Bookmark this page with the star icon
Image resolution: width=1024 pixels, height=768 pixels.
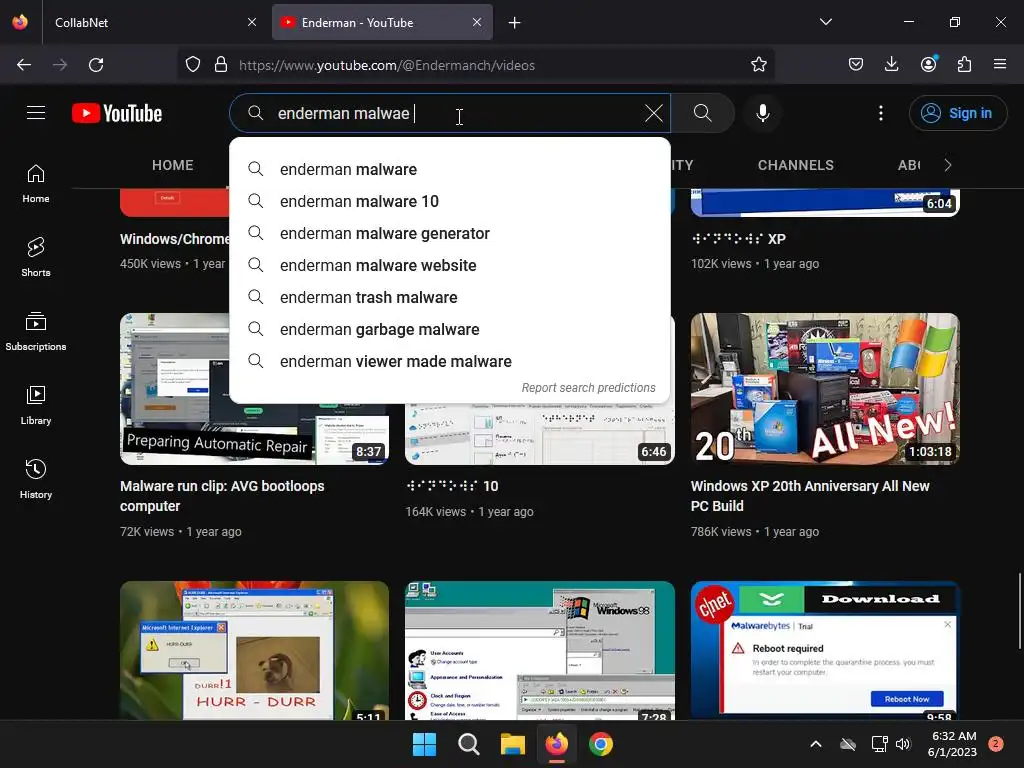pos(758,65)
